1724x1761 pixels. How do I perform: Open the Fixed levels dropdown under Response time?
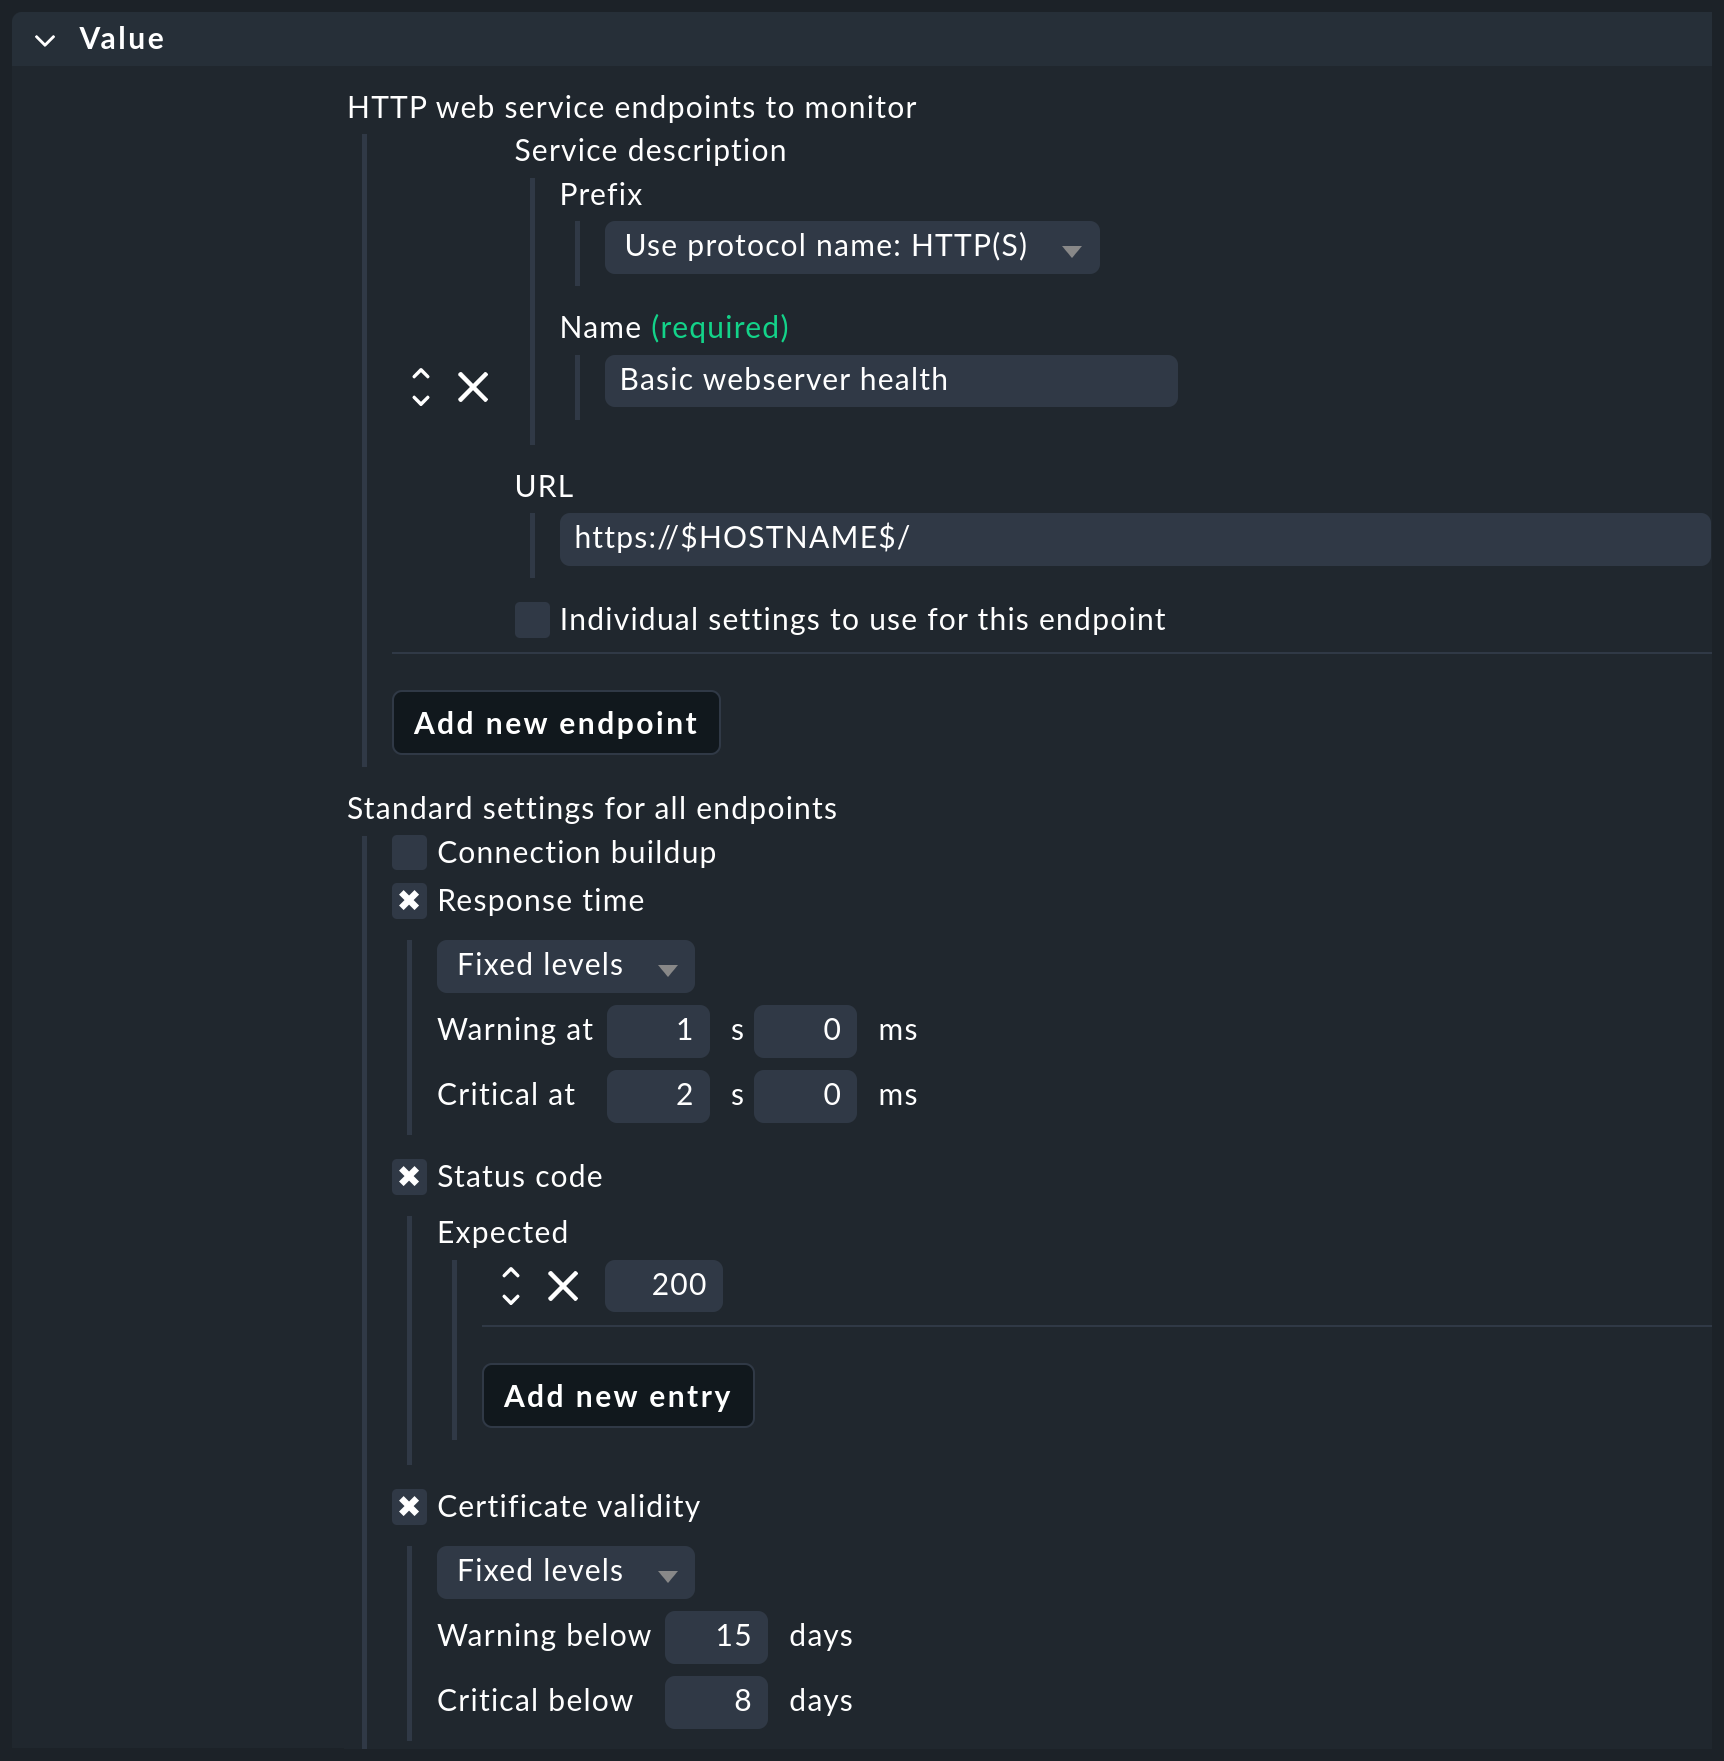click(565, 965)
